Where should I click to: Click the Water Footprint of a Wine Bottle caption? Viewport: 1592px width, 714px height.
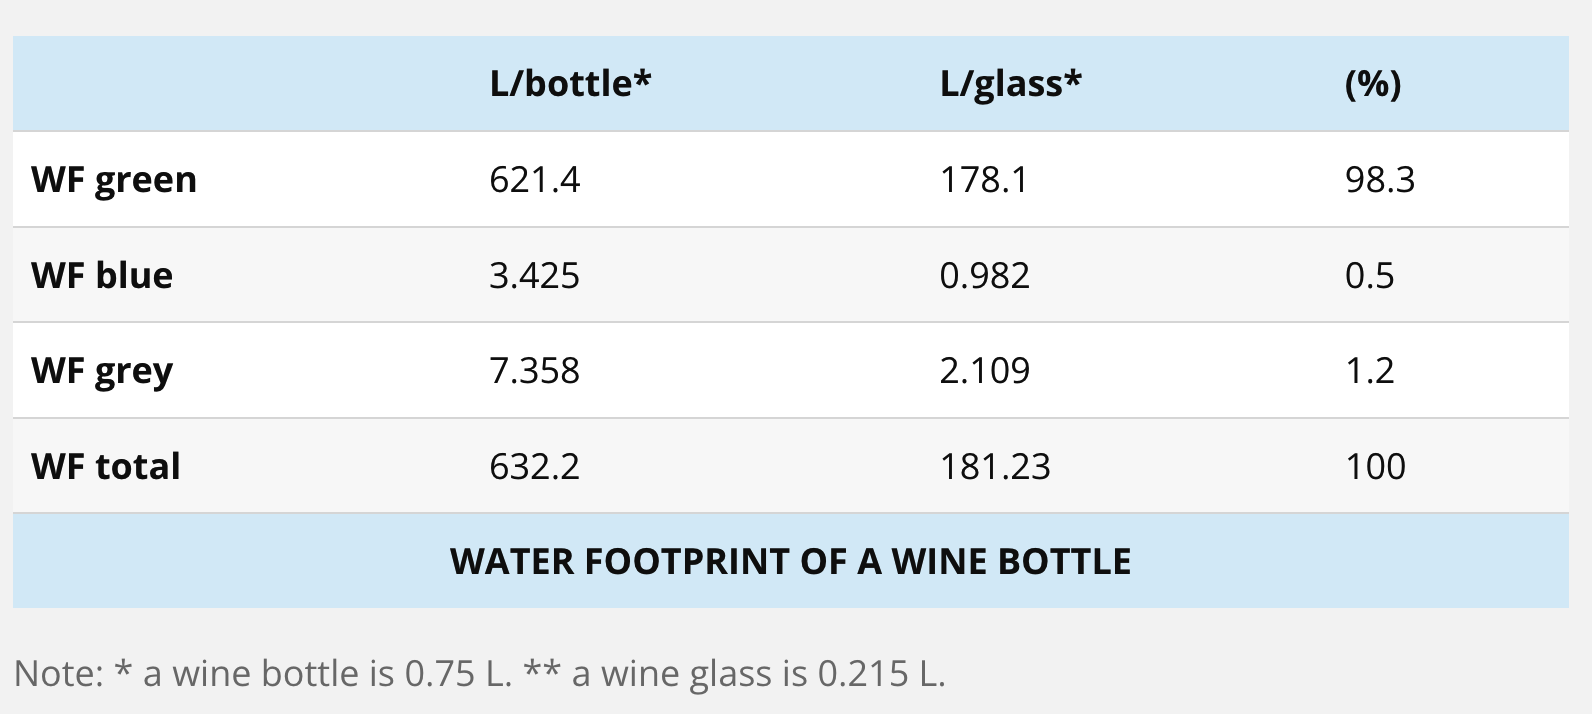(x=790, y=561)
